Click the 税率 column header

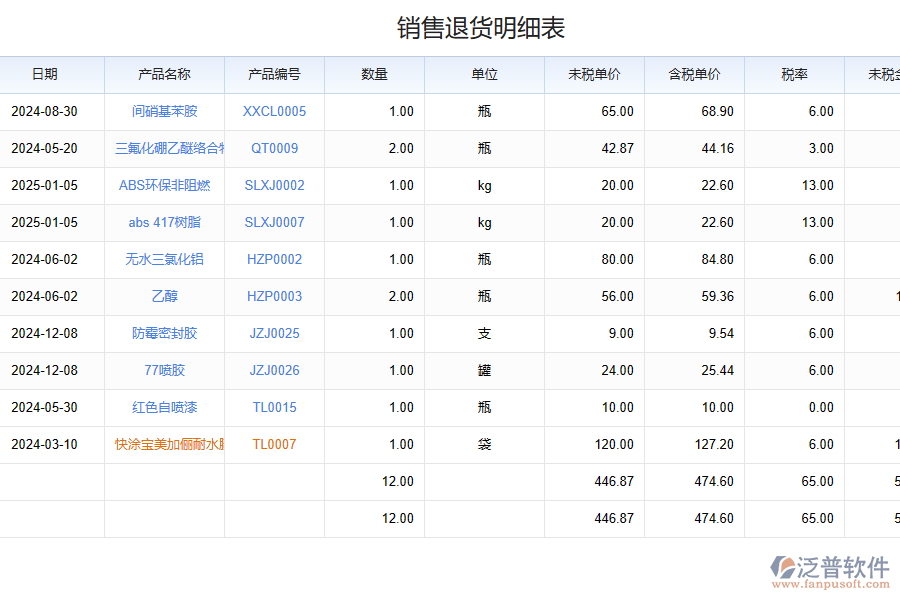pos(793,74)
